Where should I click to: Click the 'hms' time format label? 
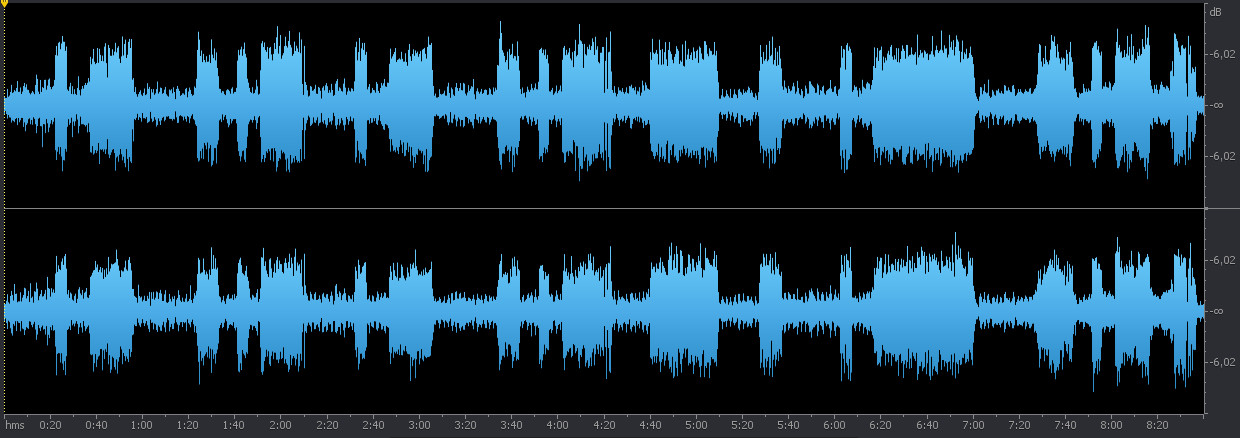point(14,424)
